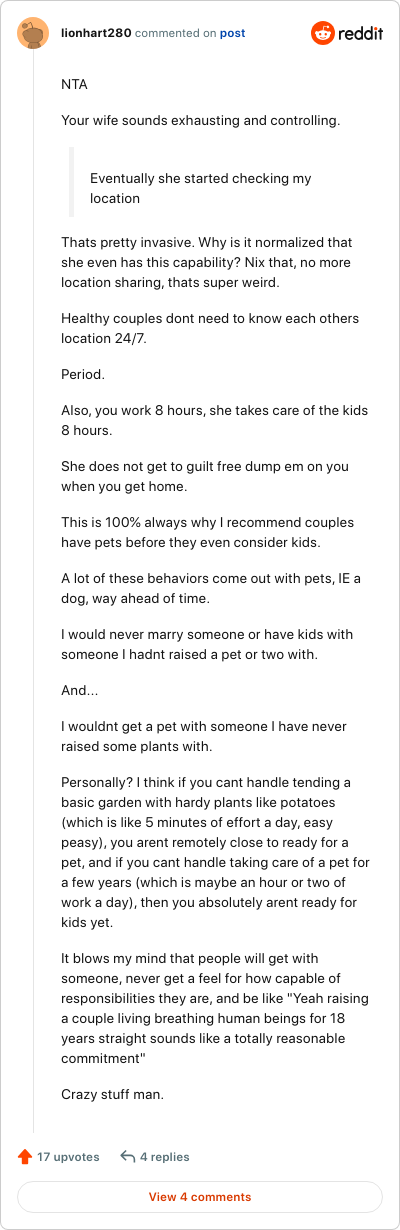The width and height of the screenshot is (400, 1230).
Task: Click the "And..." line
Action: 76,691
